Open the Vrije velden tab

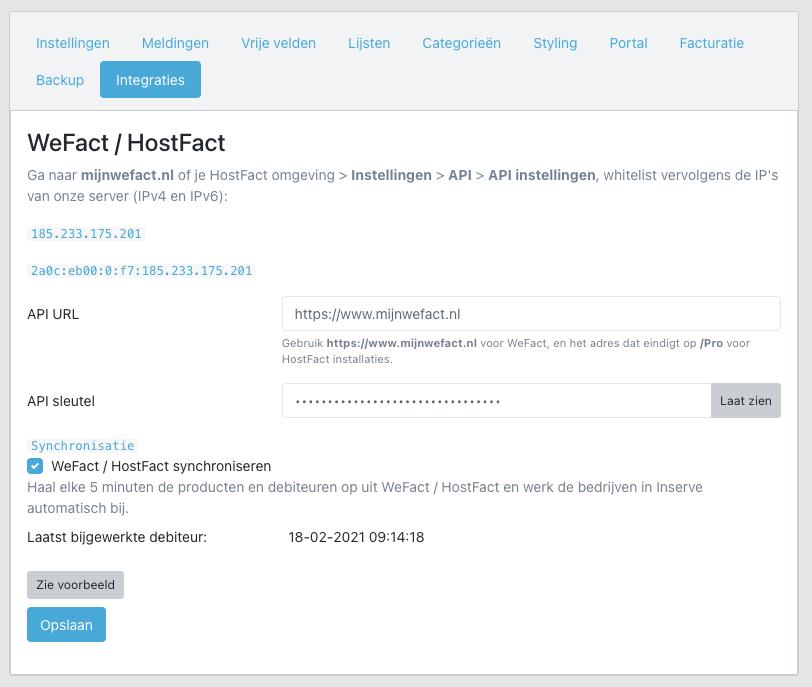pyautogui.click(x=278, y=43)
